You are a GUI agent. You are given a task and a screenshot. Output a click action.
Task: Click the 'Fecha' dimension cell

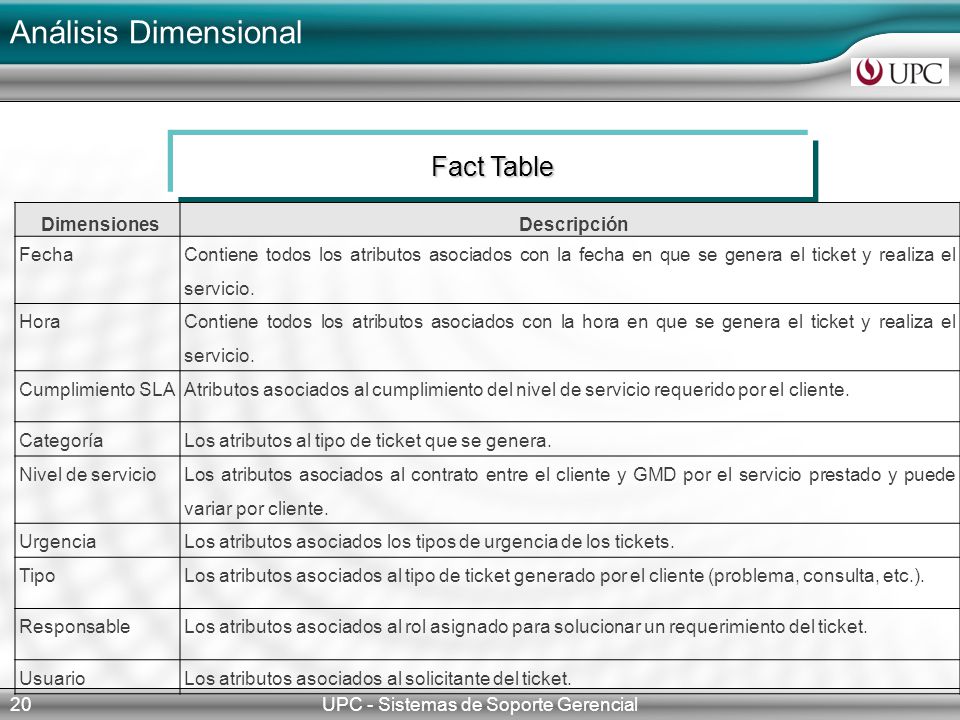tap(97, 270)
